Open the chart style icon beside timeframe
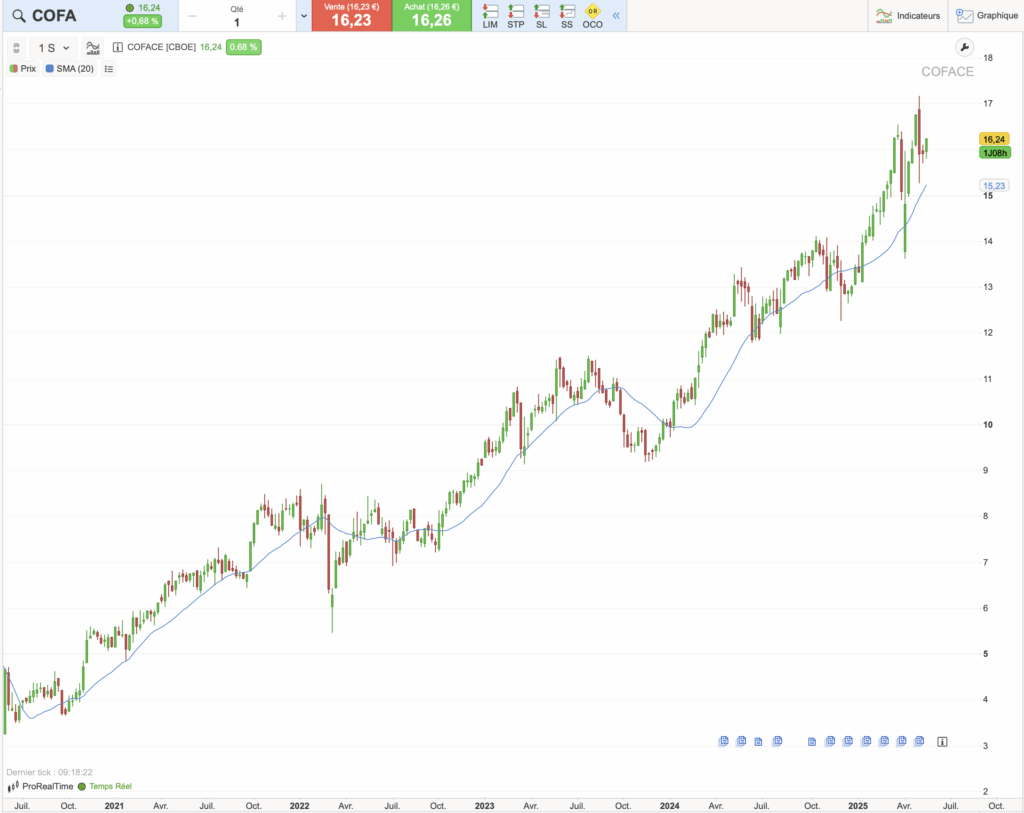 [93, 48]
